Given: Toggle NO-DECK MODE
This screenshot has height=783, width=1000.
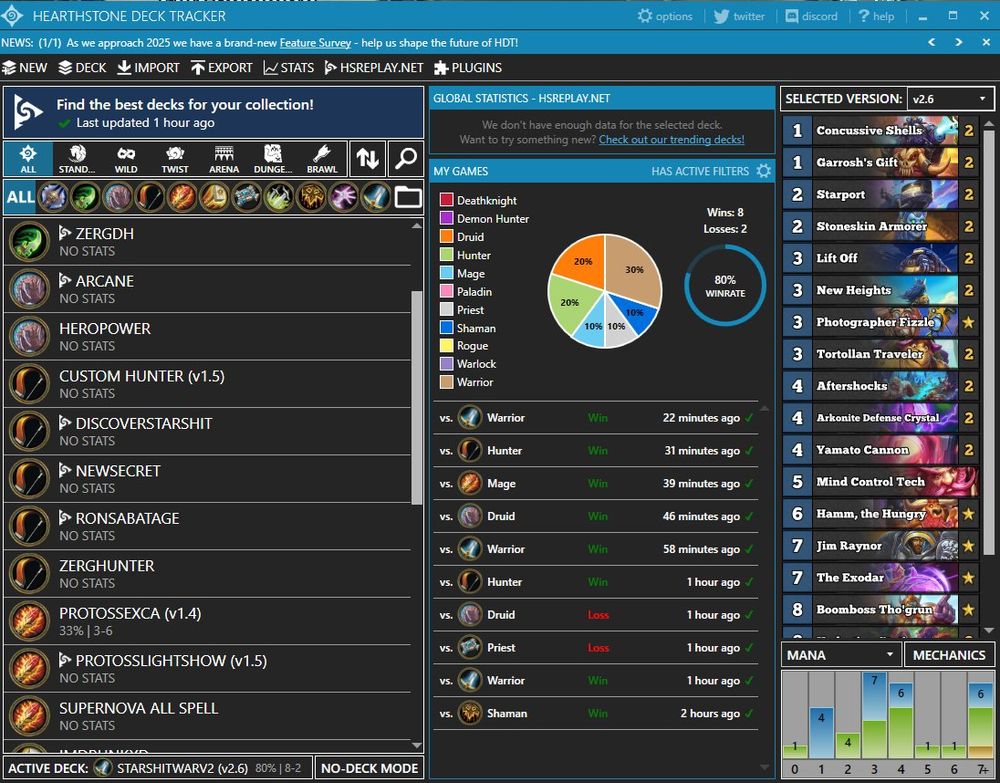Looking at the screenshot, I should point(370,768).
